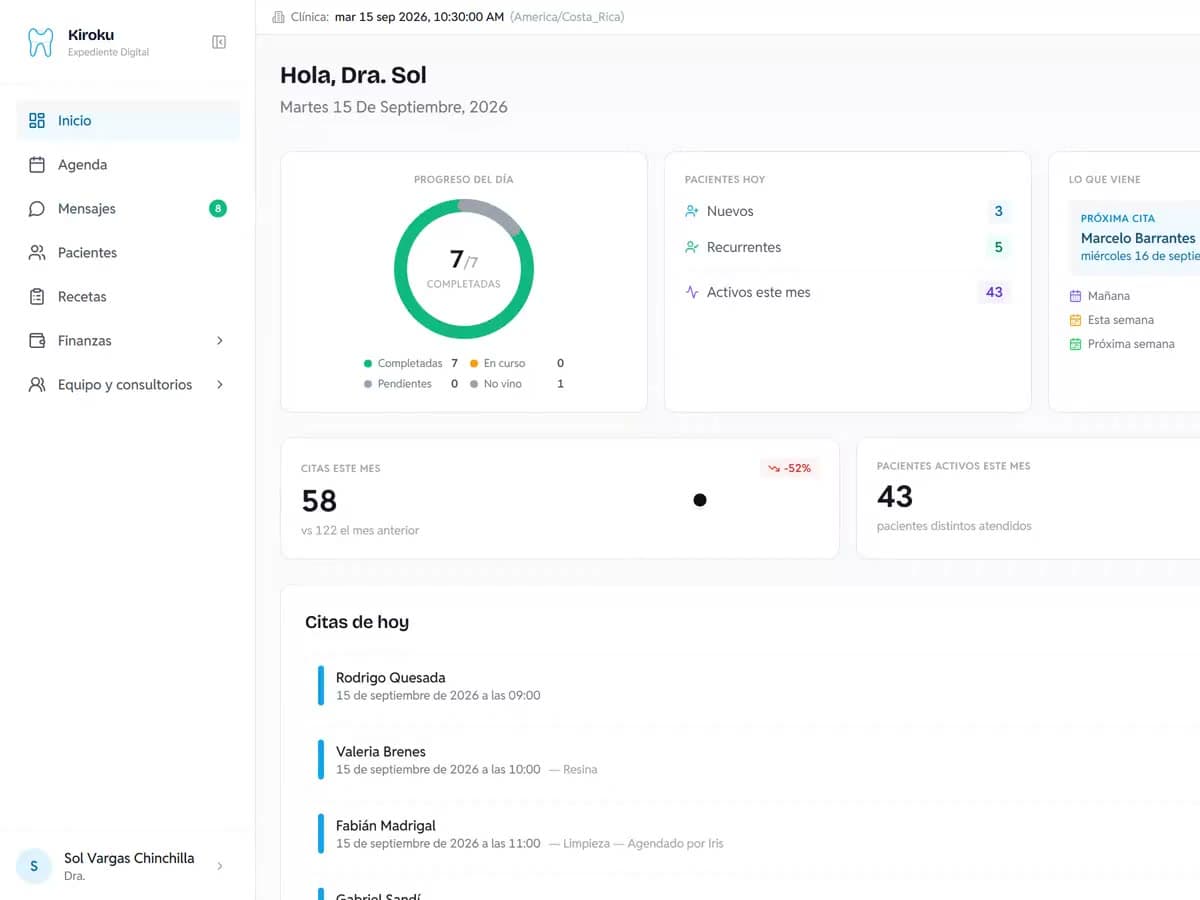Collapse the sidebar with the panel icon
The image size is (1200, 900).
(x=219, y=42)
